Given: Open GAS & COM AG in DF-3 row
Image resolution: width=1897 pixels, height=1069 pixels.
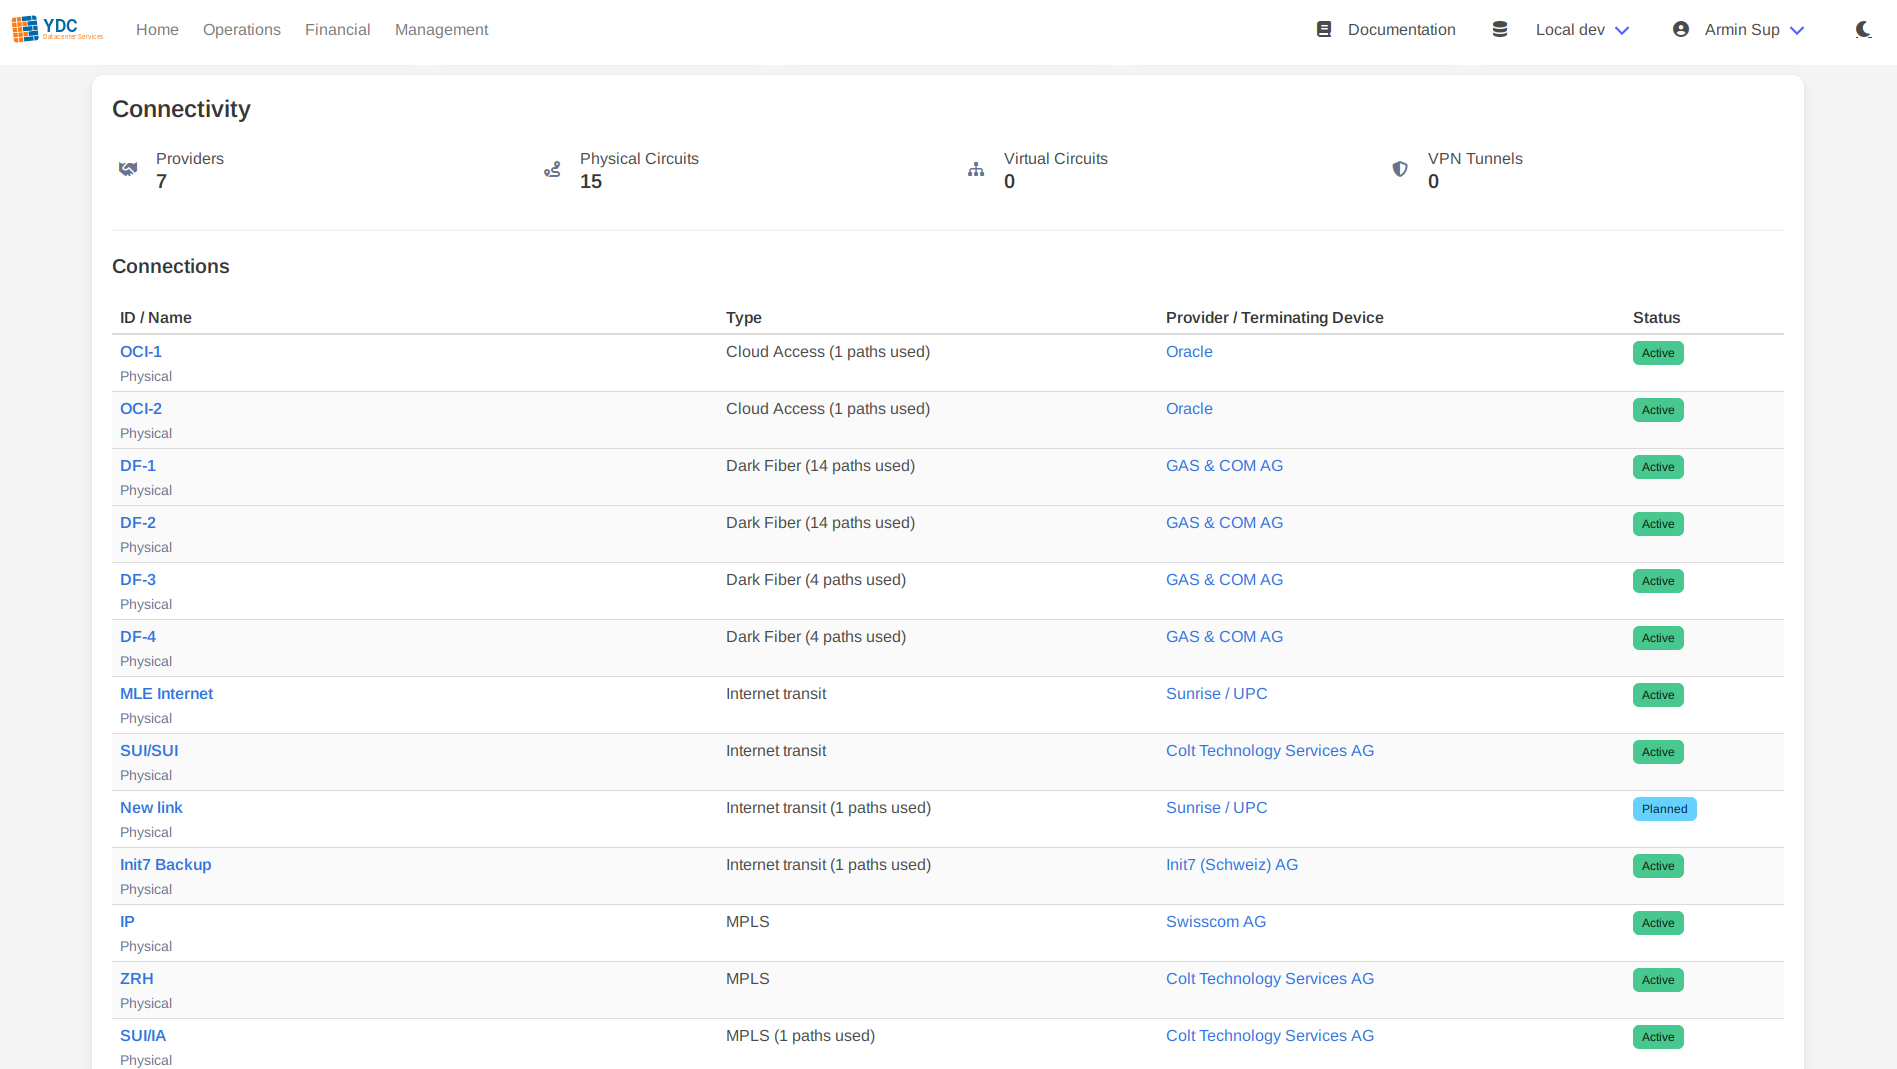Looking at the screenshot, I should (x=1224, y=580).
